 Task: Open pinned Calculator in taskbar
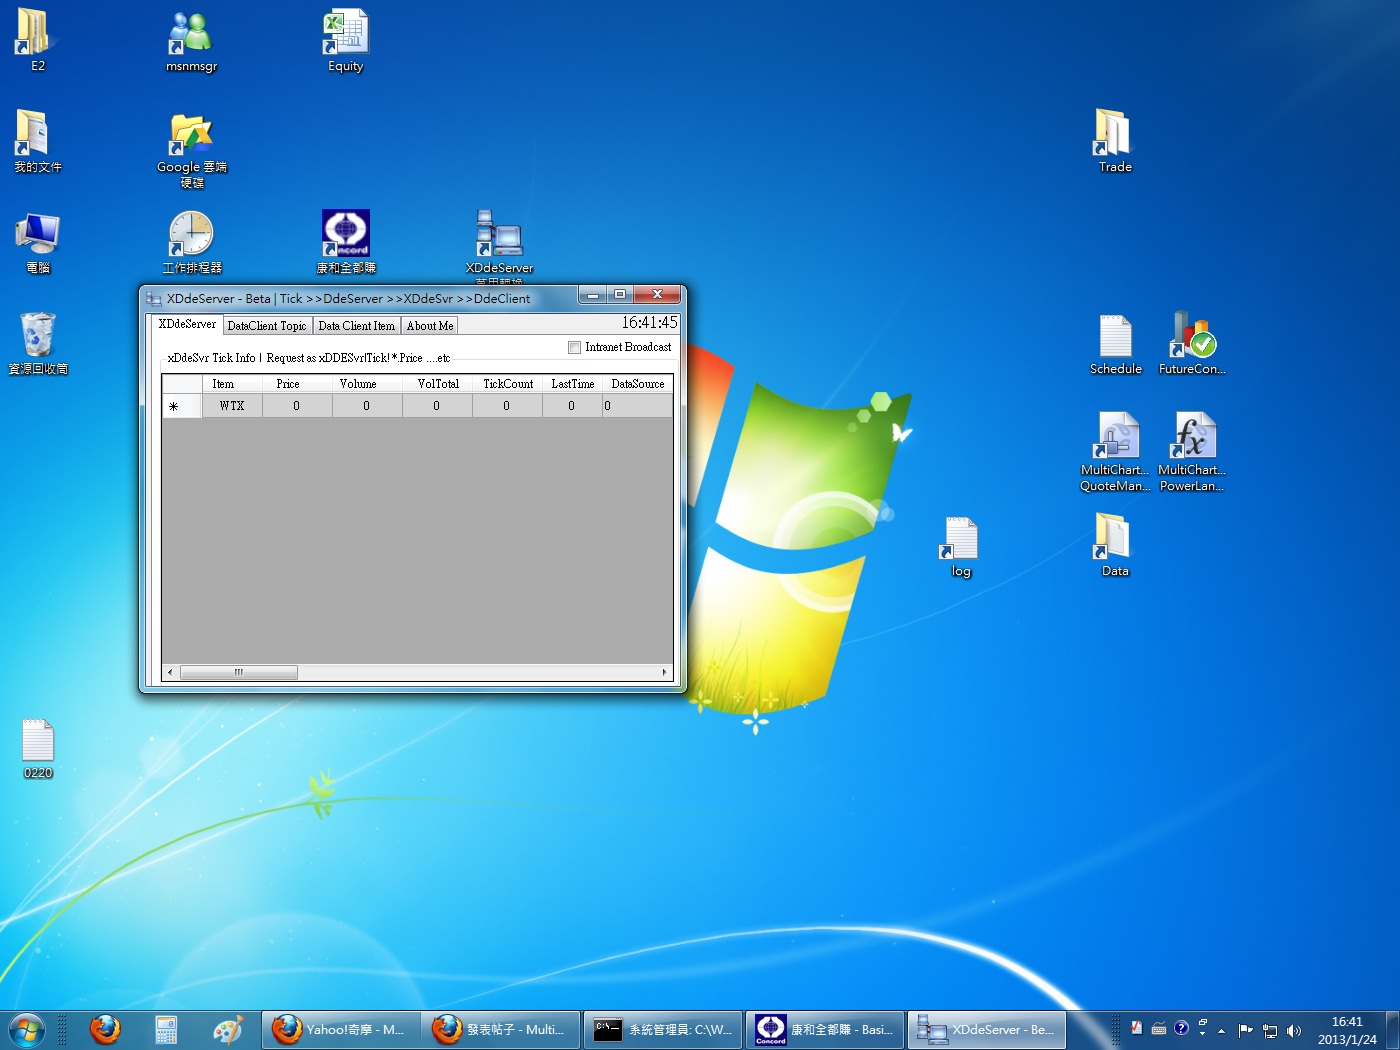[166, 1029]
